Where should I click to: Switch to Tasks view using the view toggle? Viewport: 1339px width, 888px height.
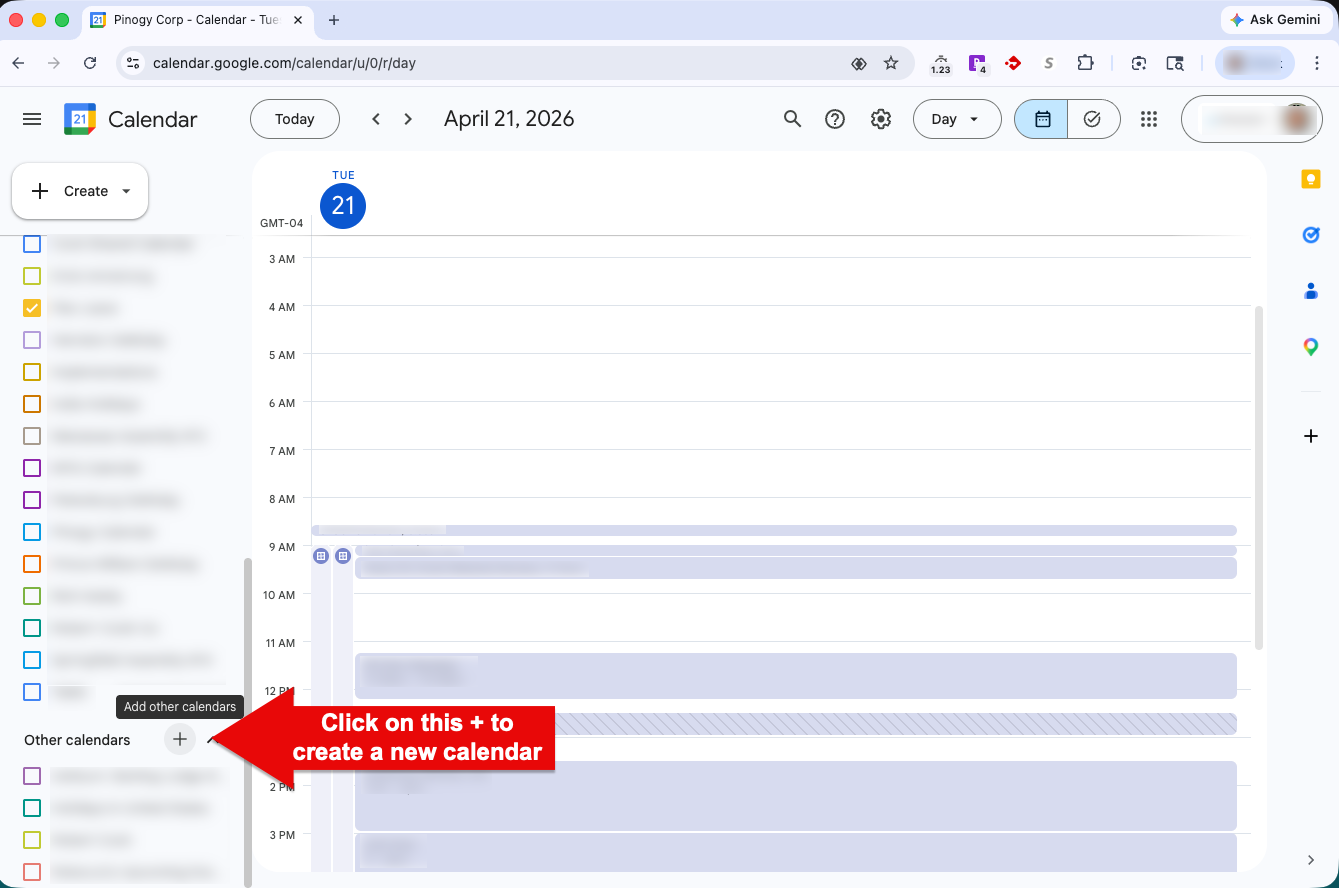(x=1093, y=118)
